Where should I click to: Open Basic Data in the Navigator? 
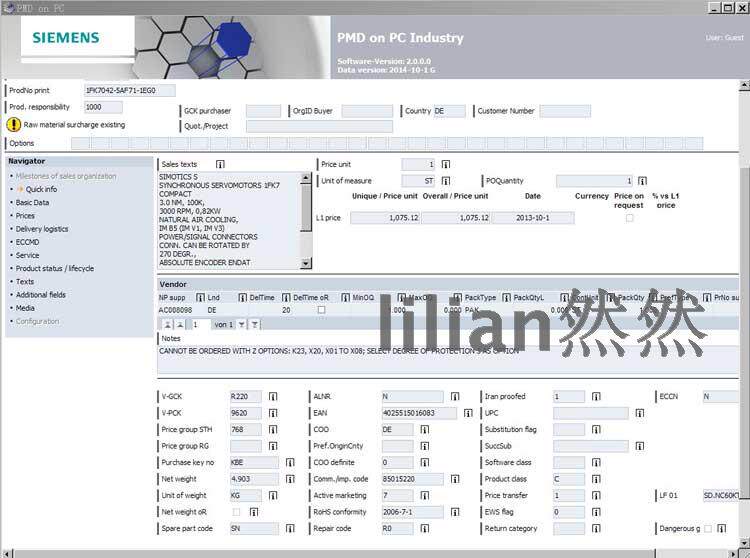[x=33, y=203]
